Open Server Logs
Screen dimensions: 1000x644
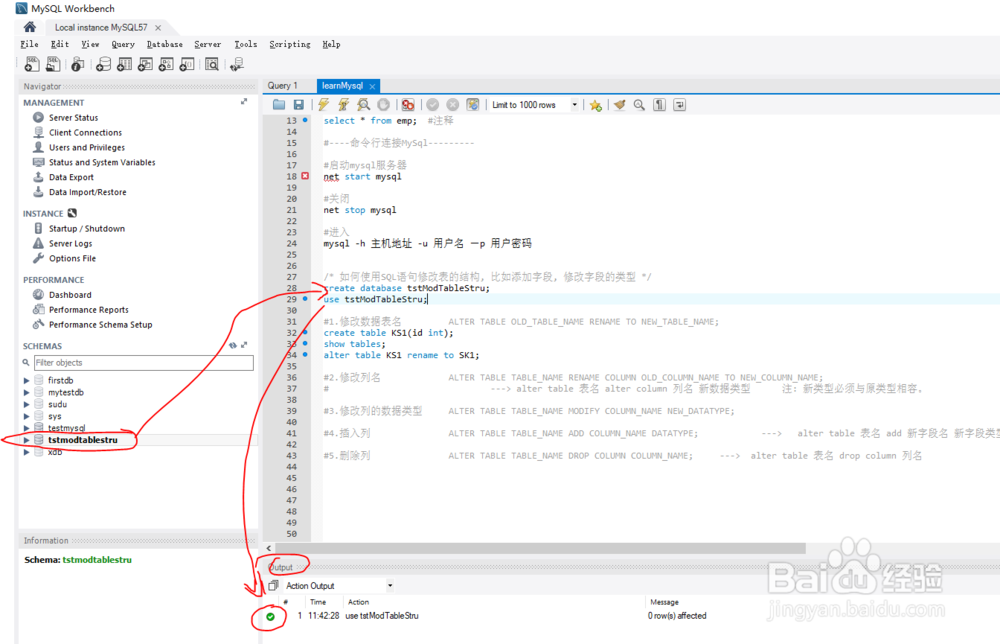[70, 244]
